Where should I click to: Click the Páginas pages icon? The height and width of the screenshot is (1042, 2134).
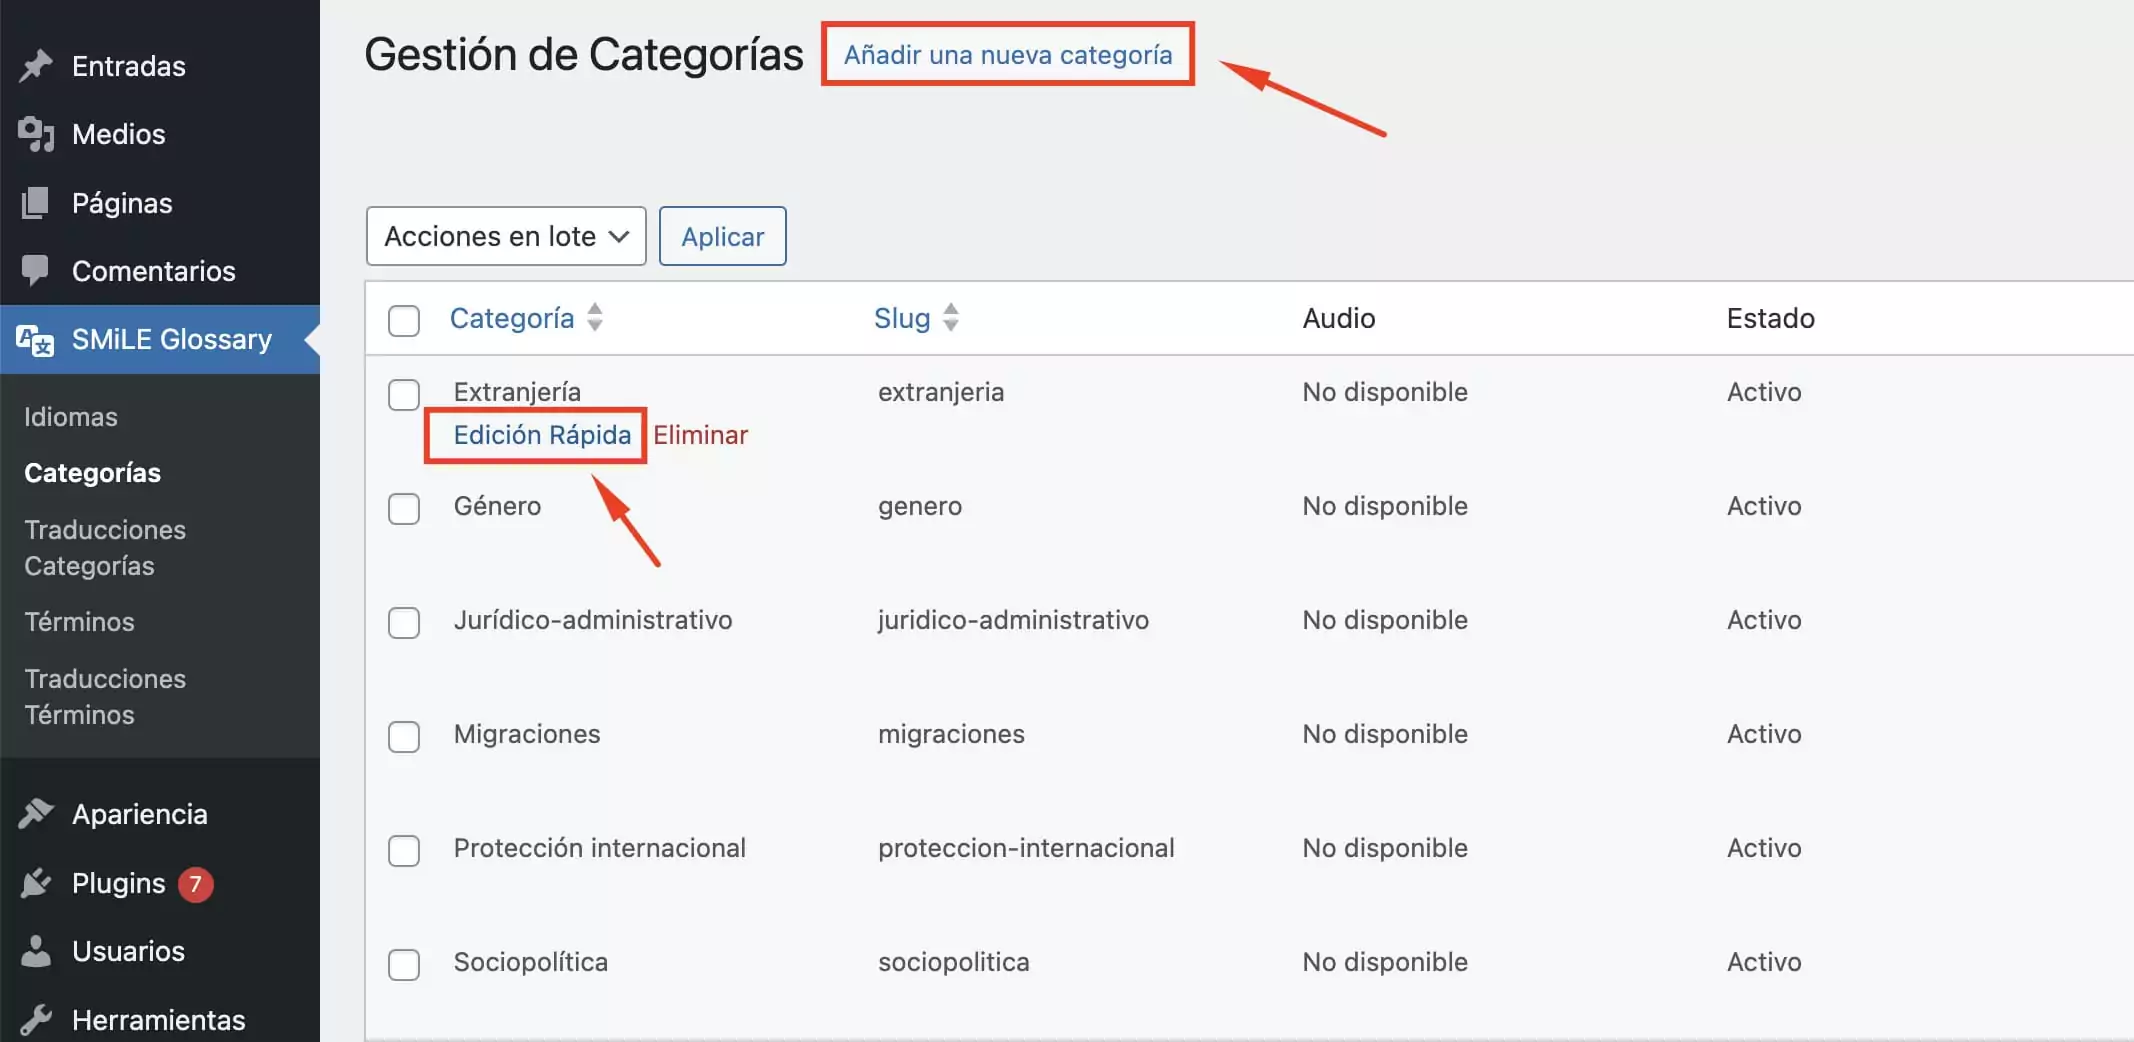point(36,203)
